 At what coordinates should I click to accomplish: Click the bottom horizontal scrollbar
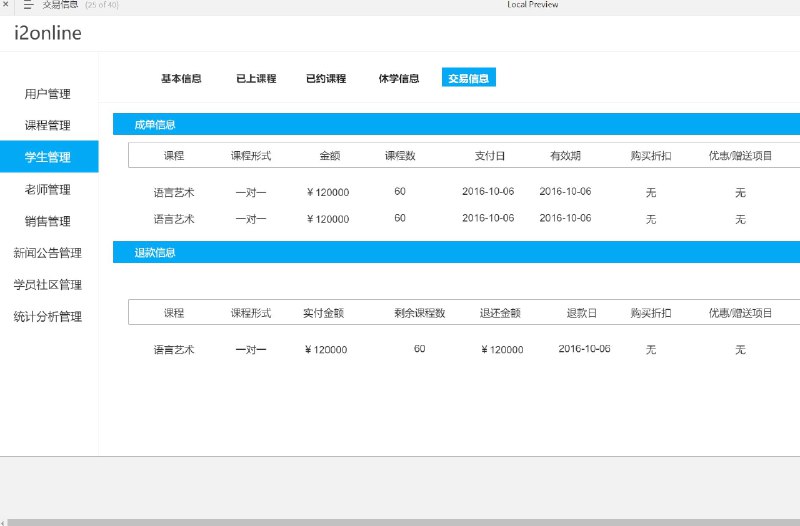pos(403,522)
